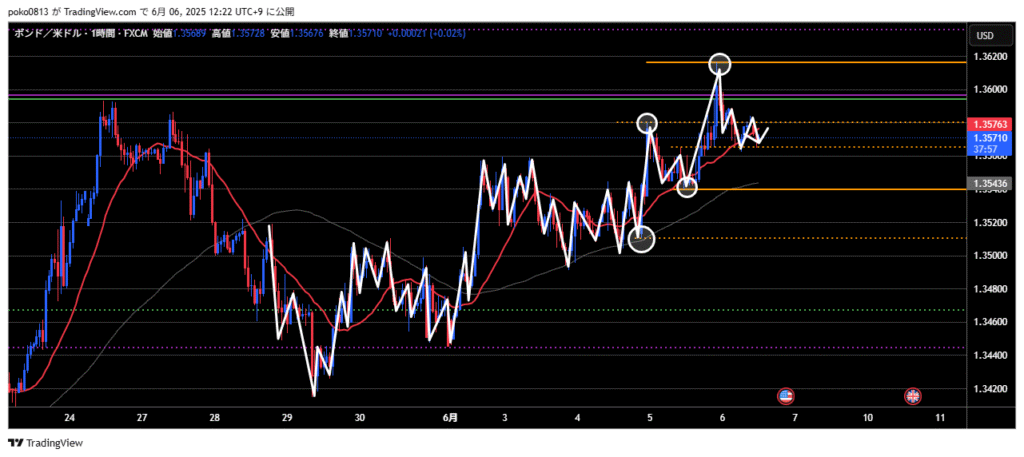Open the USD currency dropdown
Viewport: 1024px width, 457px height.
(984, 36)
